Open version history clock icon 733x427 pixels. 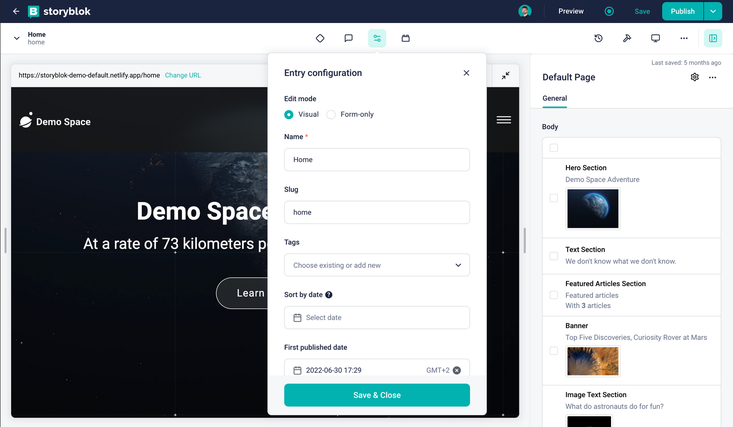pos(598,38)
